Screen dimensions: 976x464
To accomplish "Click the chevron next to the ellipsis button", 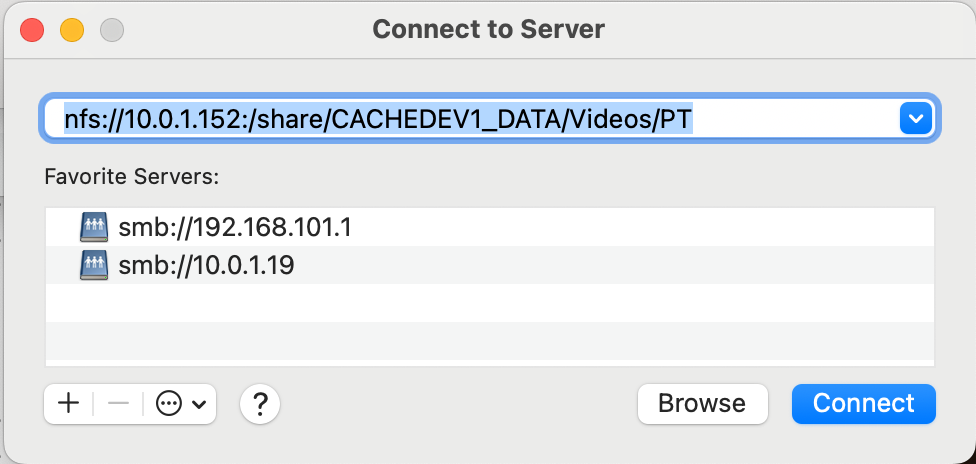I will [198, 404].
